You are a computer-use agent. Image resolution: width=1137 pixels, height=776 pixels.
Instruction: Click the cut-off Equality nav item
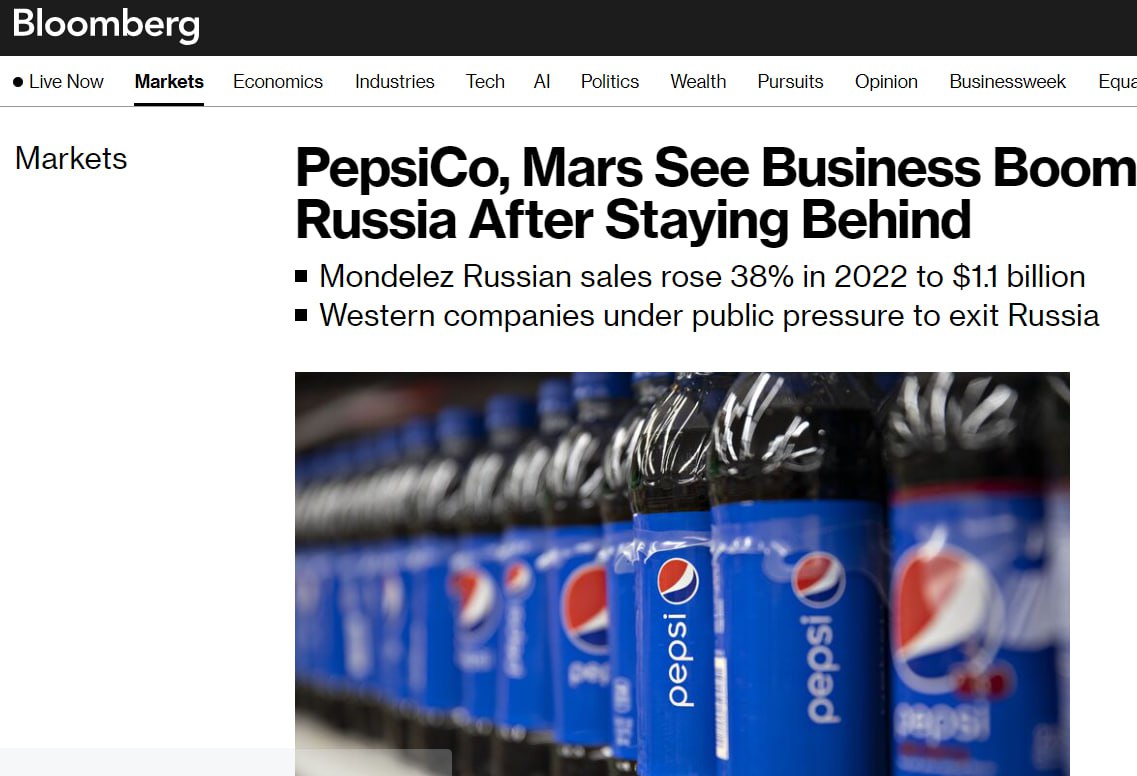tap(1116, 82)
